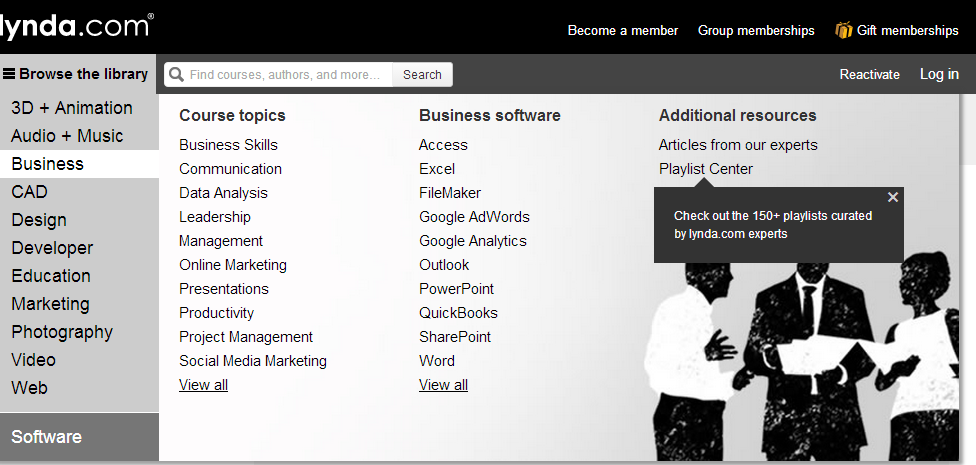
Task: Open Outlook software courses
Action: pos(444,265)
